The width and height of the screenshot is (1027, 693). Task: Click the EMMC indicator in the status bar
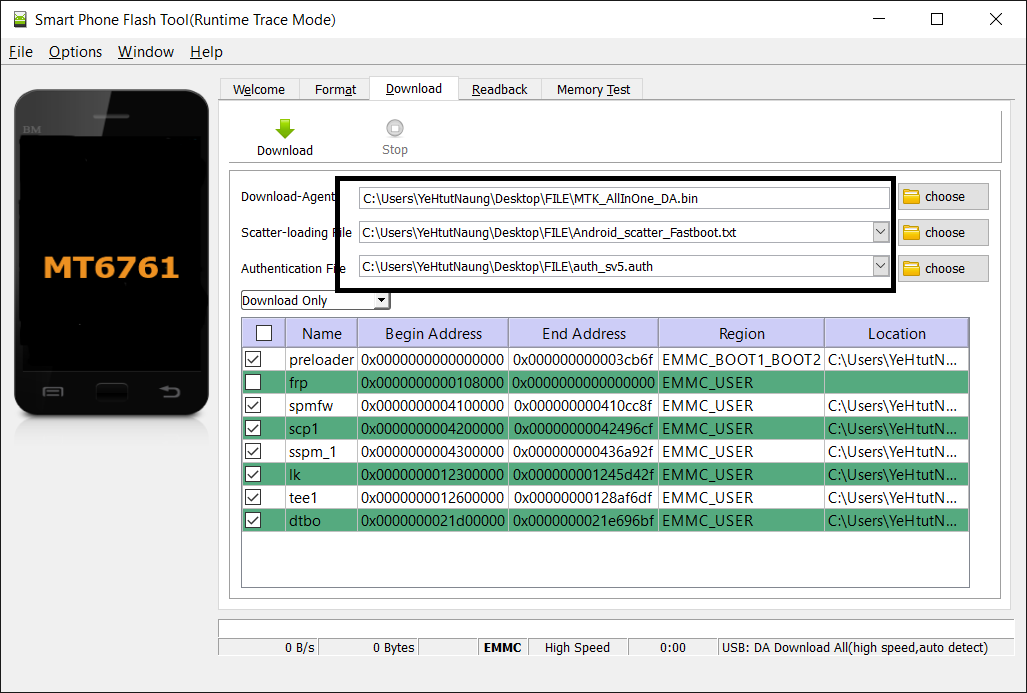click(502, 647)
